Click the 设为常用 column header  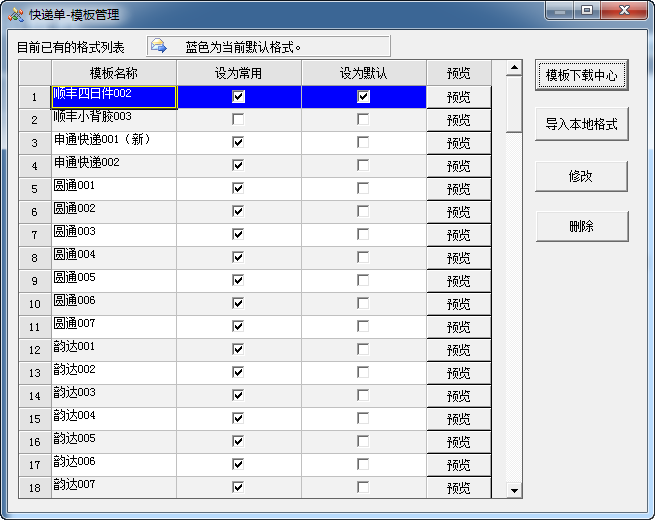point(239,73)
